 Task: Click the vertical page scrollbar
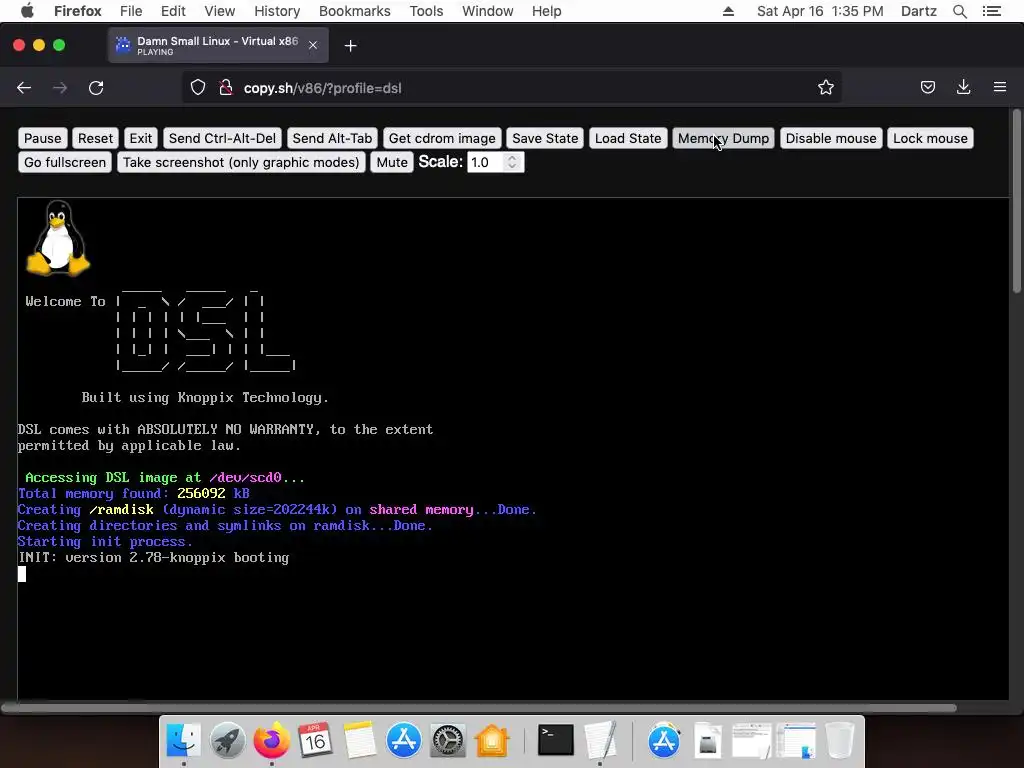coord(1017,202)
